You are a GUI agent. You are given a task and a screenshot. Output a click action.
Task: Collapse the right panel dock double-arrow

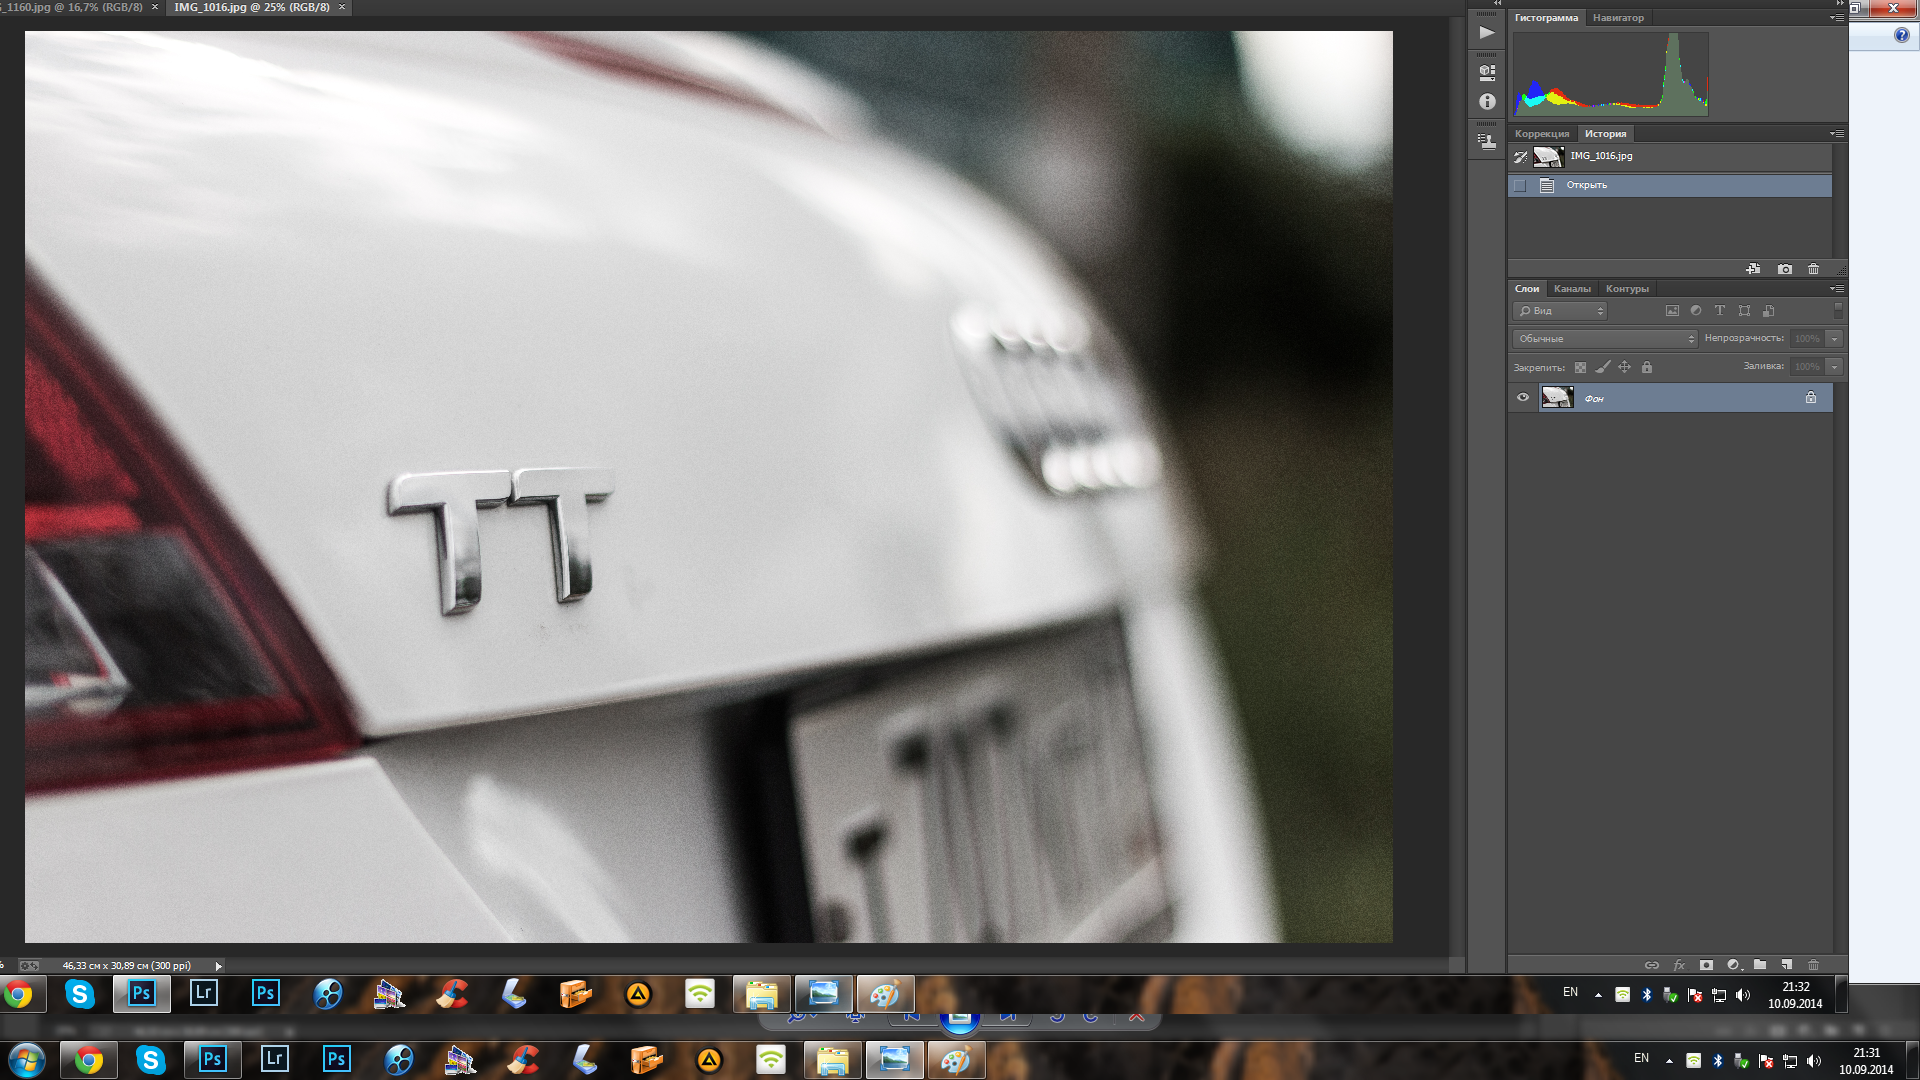click(x=1839, y=3)
